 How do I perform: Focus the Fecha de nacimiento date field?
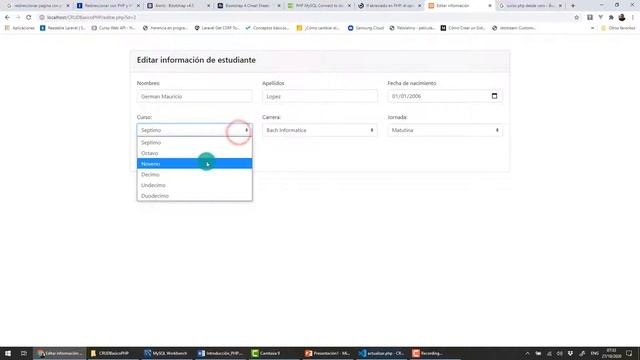point(445,96)
